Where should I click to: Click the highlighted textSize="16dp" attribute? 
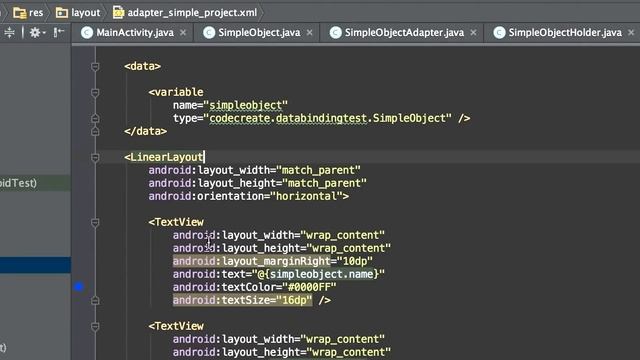tap(242, 300)
